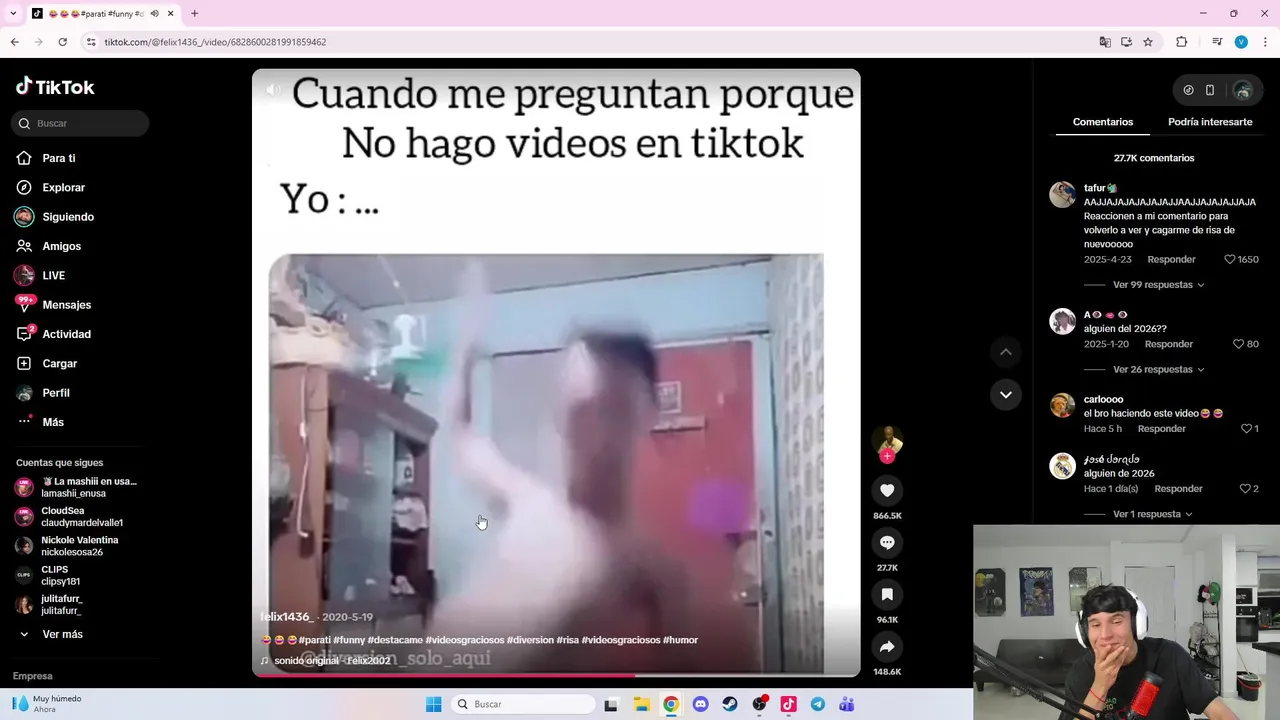The width and height of the screenshot is (1280, 720).
Task: Open a new Chrome tab
Action: tap(194, 14)
